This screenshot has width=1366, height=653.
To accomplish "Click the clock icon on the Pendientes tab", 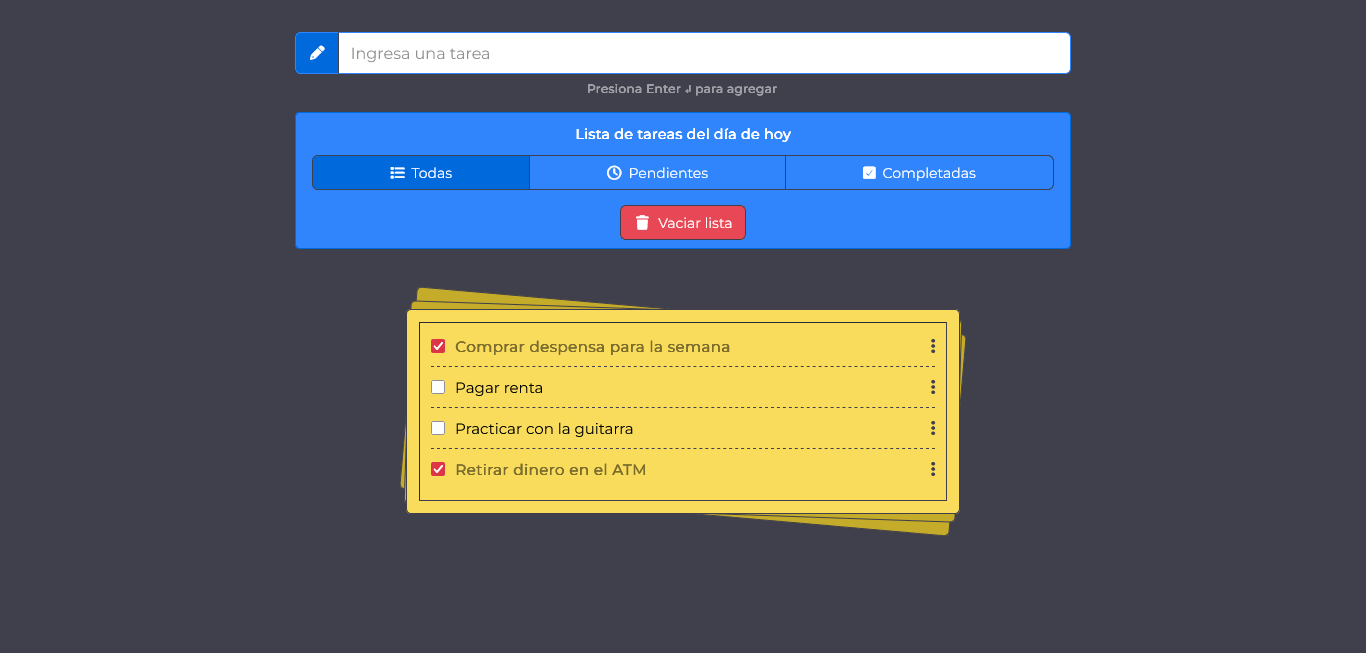I will click(x=614, y=172).
